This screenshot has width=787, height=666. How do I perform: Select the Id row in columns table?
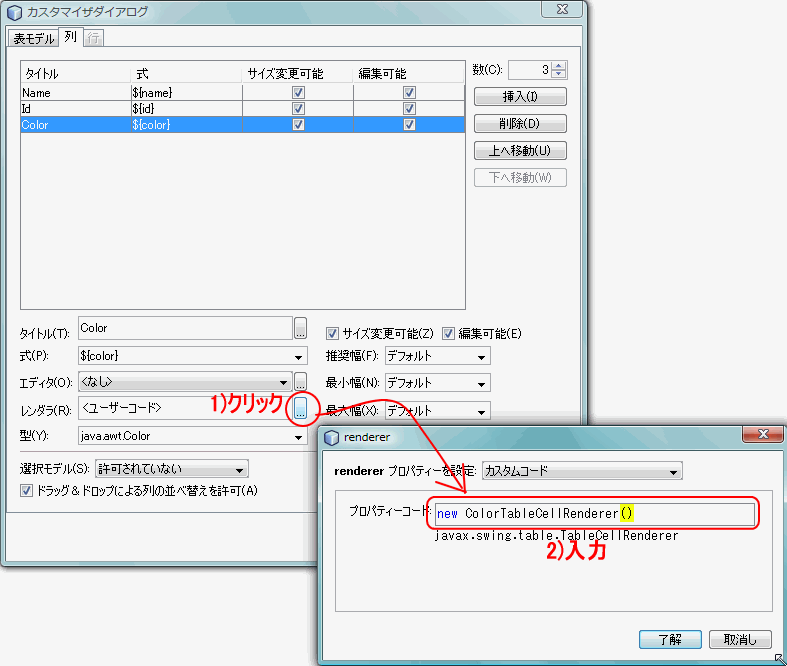240,108
